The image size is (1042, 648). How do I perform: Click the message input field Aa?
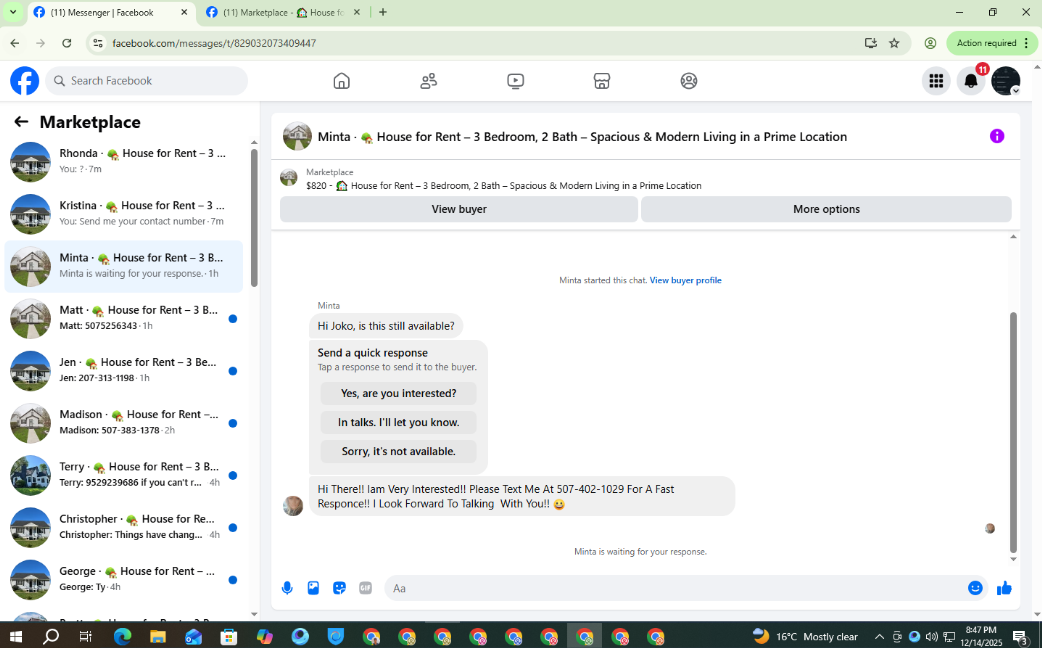pos(675,588)
